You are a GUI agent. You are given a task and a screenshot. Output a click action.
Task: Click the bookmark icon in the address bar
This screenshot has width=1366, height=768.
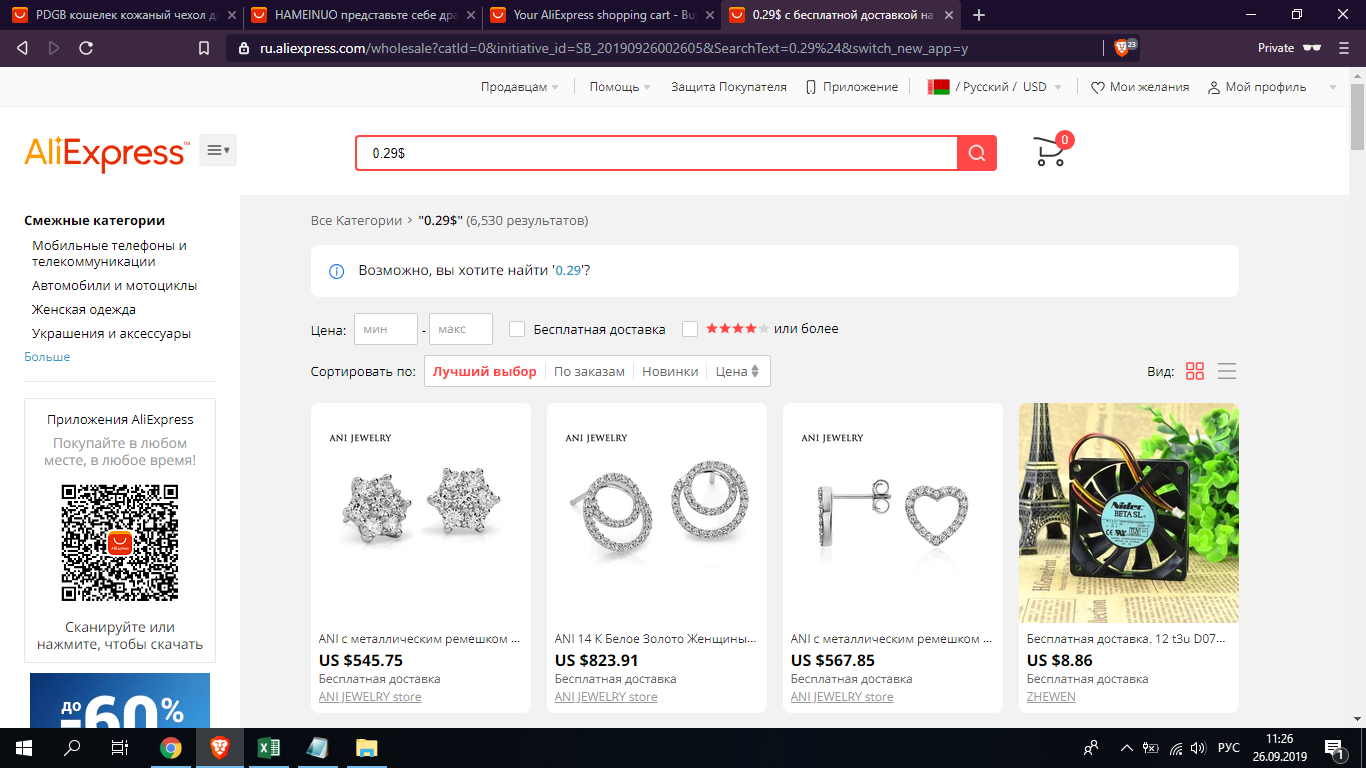click(x=204, y=48)
